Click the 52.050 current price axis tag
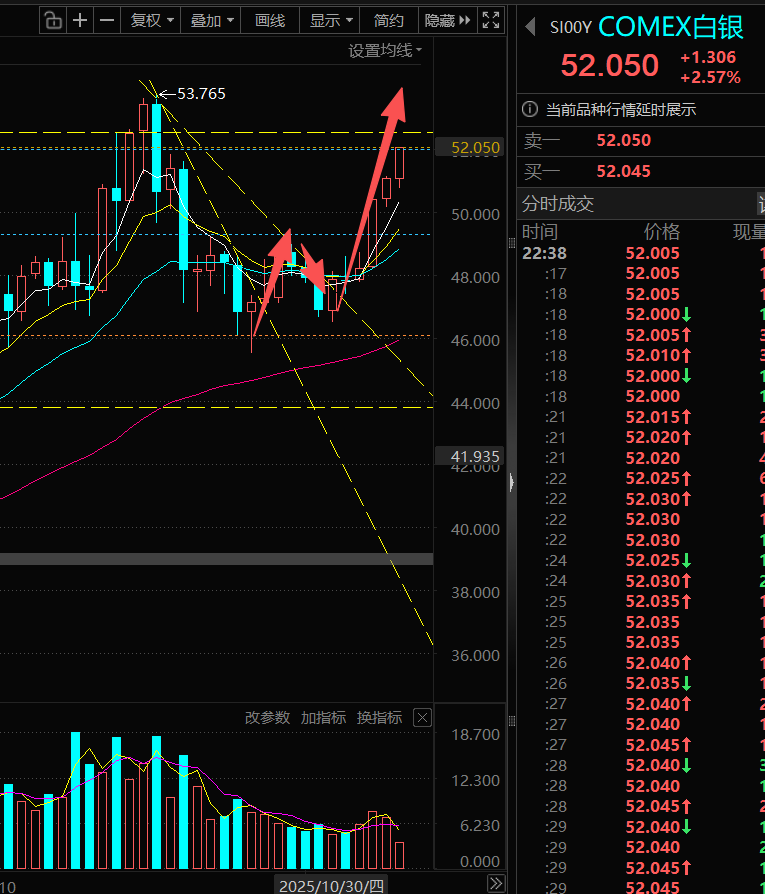The width and height of the screenshot is (765, 894). pos(469,148)
